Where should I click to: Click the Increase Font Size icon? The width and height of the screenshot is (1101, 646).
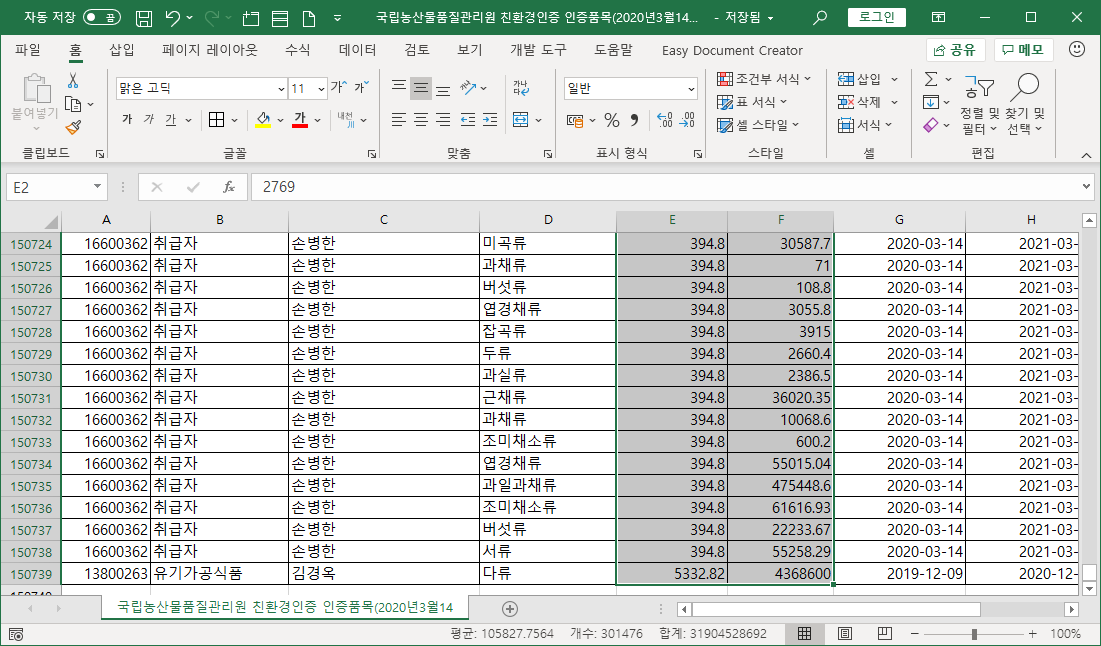[x=338, y=87]
